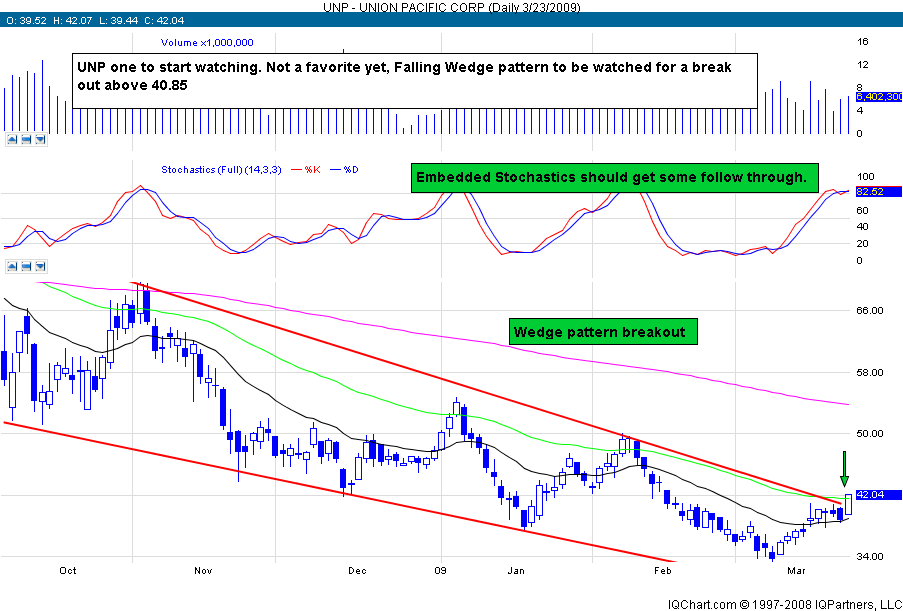Move the Stochastics panel down with its arrow icon
Screen dimensions: 903x611
[x=40, y=266]
